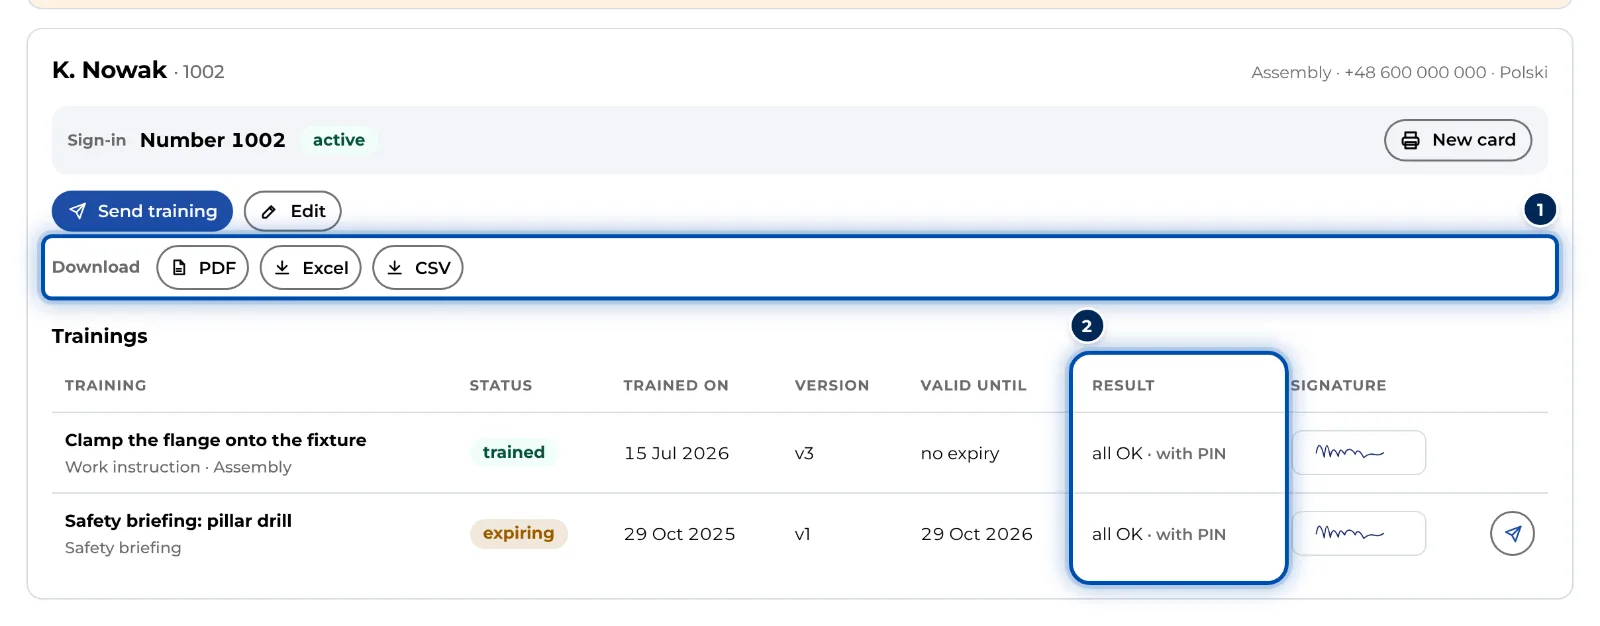
Task: Click the TRAINED ON column header
Action: point(676,385)
